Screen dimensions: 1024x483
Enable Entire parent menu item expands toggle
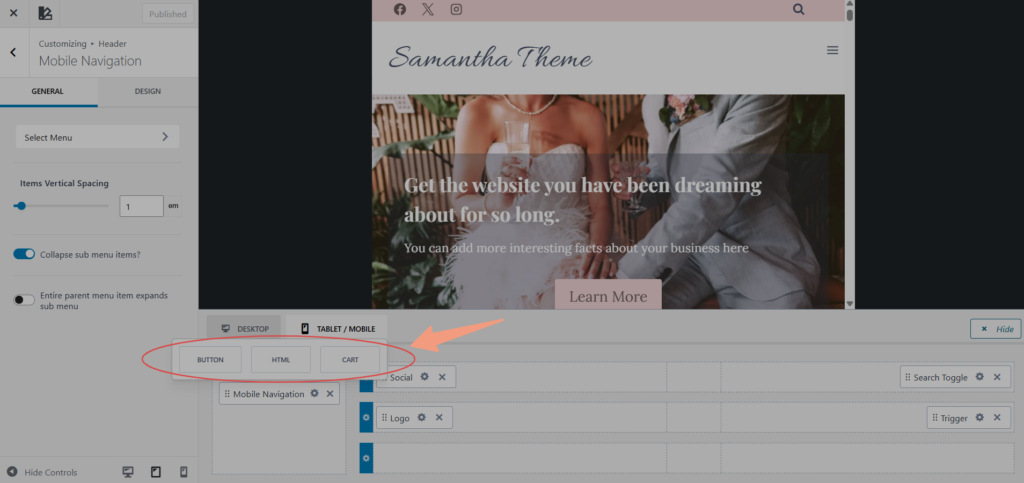24,300
